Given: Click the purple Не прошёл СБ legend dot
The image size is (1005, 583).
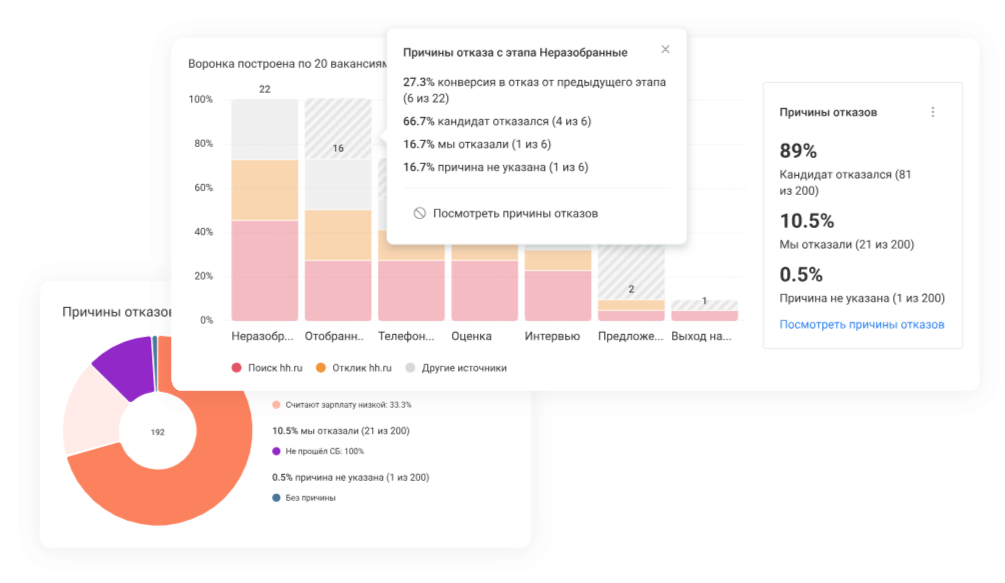Looking at the screenshot, I should 277,451.
